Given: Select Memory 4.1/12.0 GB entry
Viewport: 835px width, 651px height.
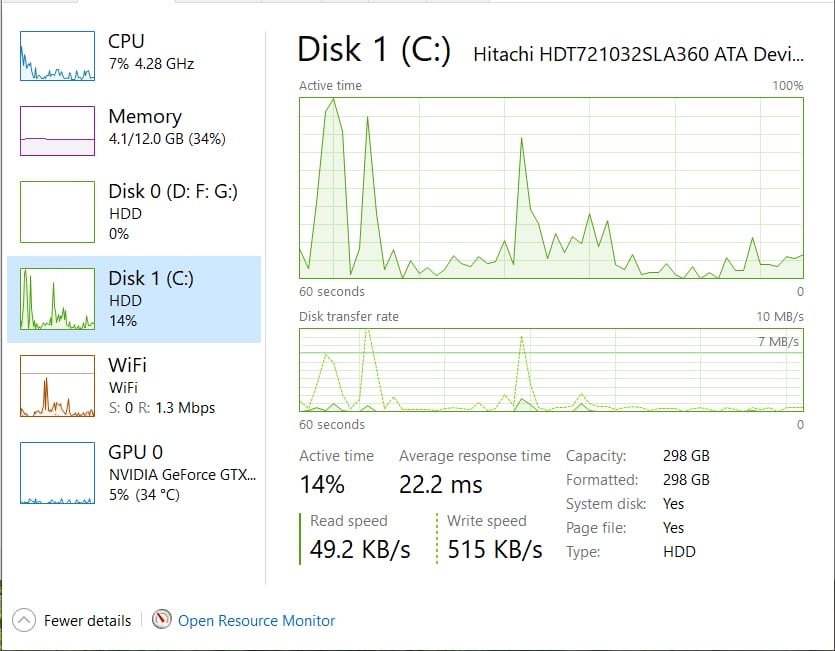Looking at the screenshot, I should tap(160, 128).
